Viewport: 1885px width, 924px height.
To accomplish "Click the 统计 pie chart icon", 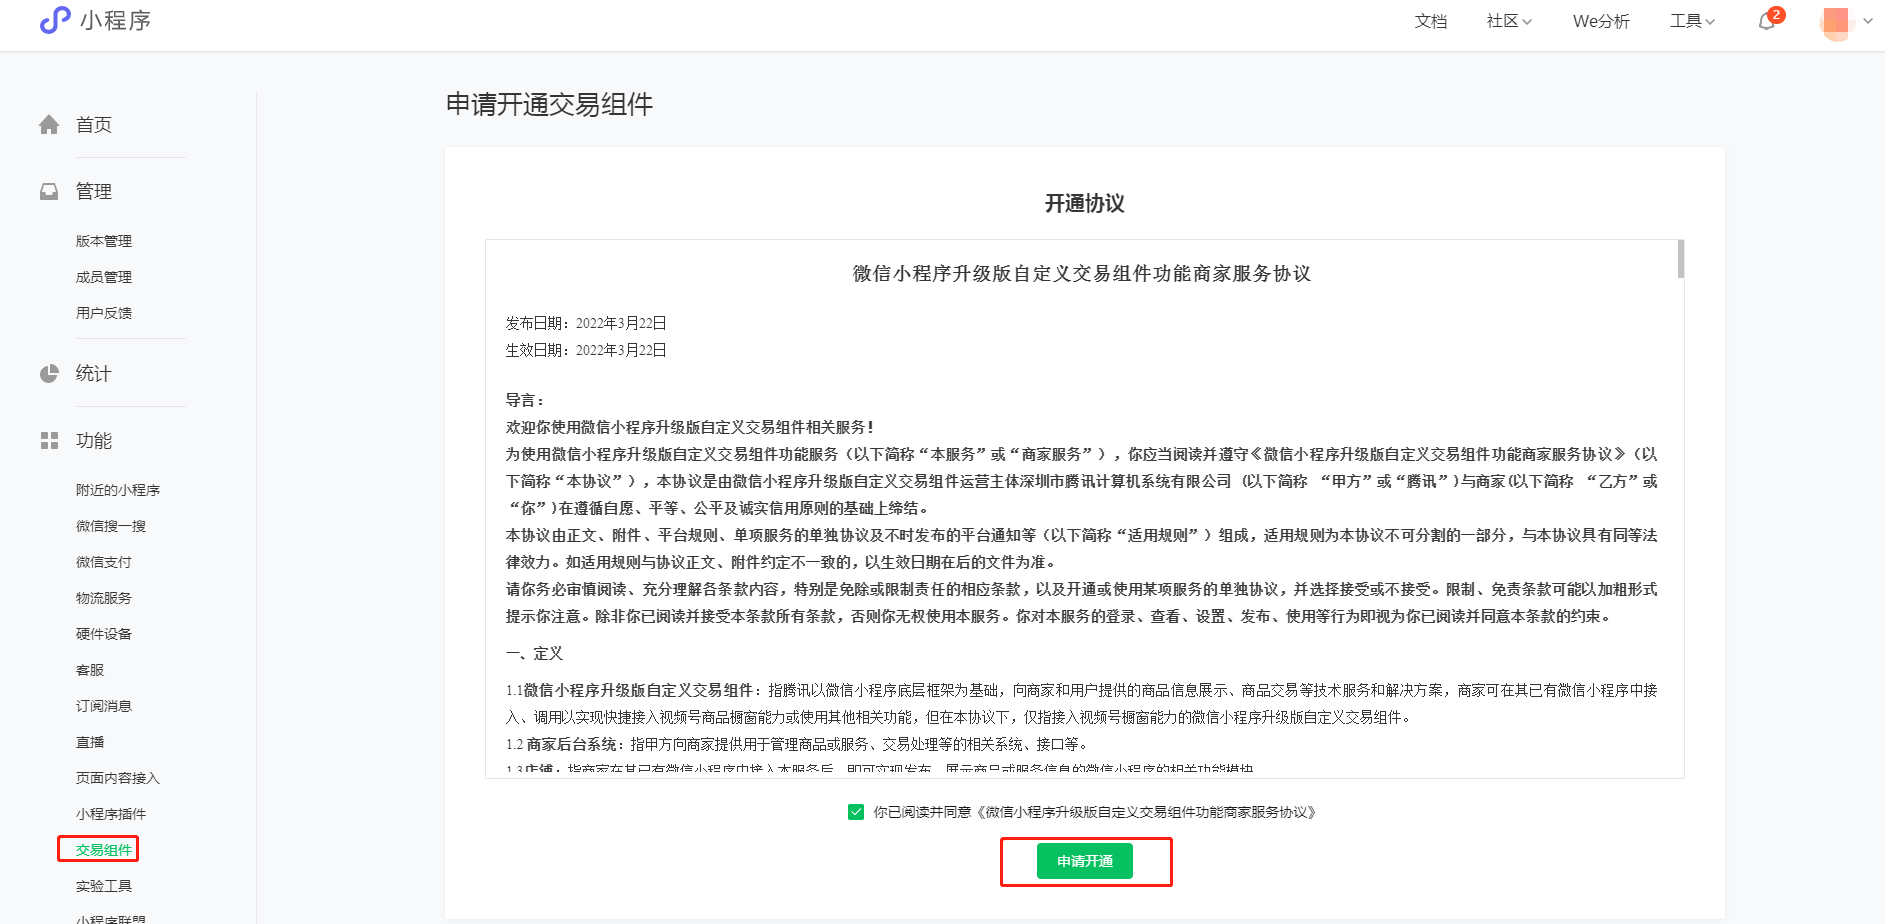I will click(49, 374).
